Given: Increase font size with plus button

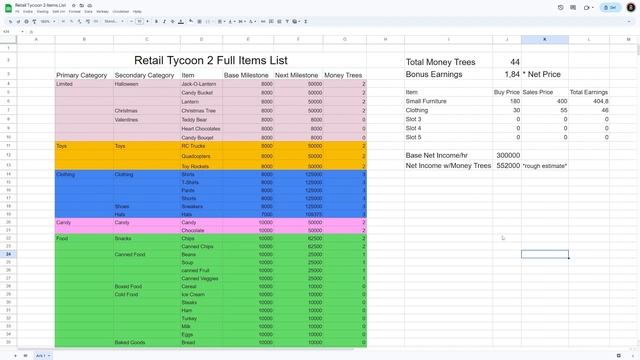Looking at the screenshot, I should click(147, 21).
